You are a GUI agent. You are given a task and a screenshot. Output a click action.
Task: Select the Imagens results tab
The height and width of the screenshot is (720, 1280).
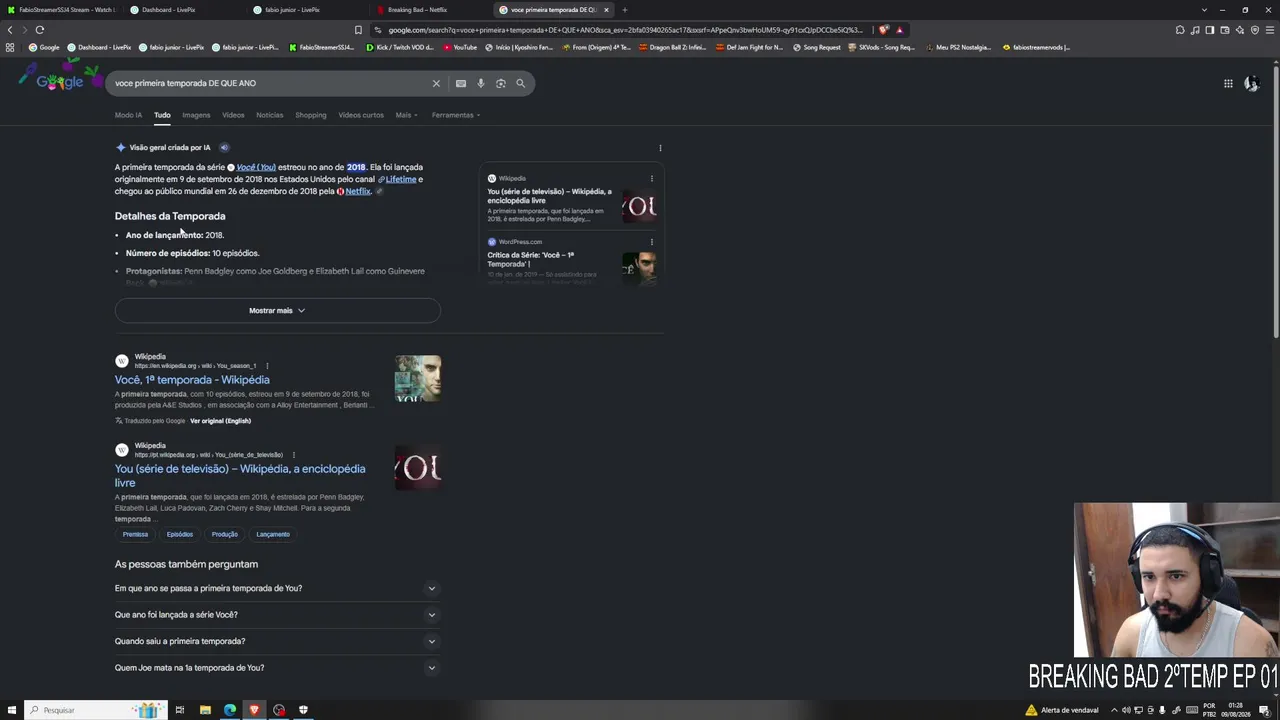tap(196, 115)
